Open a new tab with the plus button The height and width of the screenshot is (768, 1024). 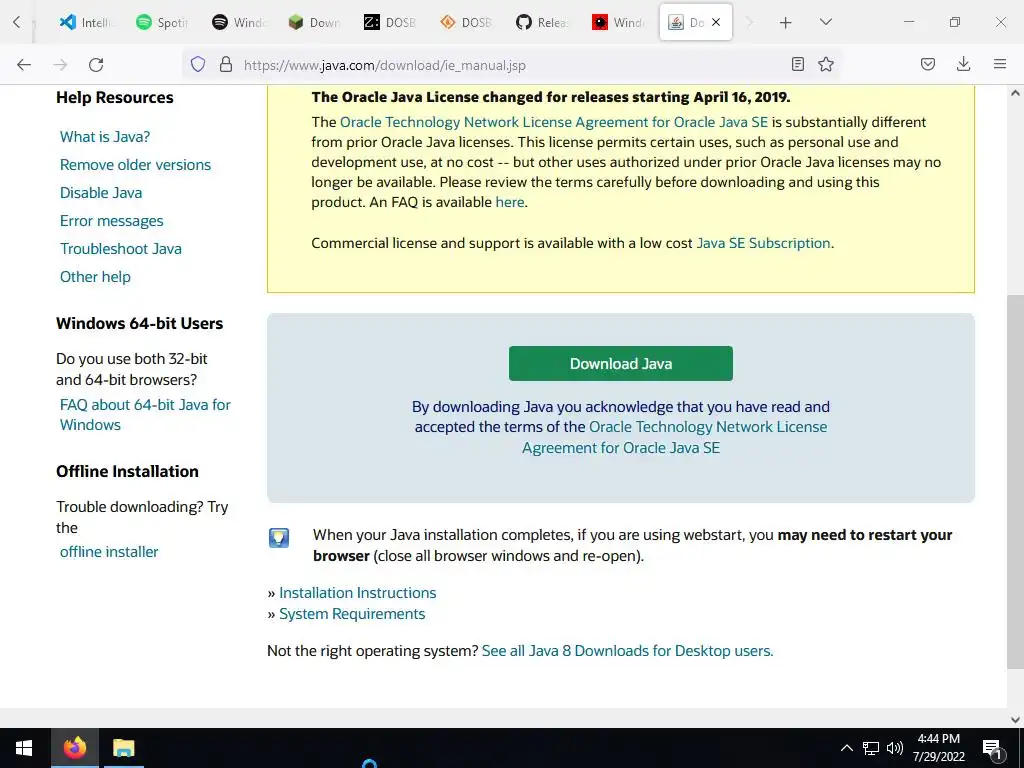coord(786,23)
